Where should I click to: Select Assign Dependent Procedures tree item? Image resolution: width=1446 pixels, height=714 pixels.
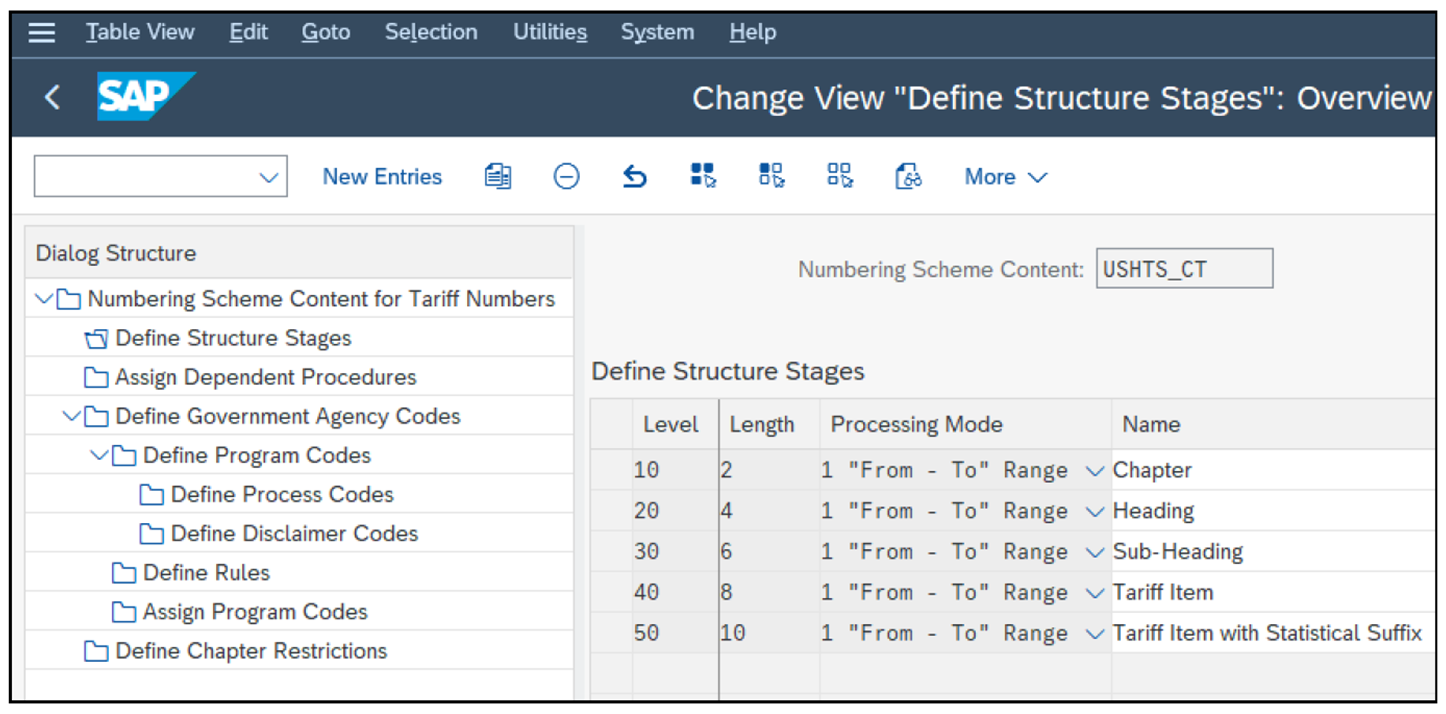(x=266, y=378)
